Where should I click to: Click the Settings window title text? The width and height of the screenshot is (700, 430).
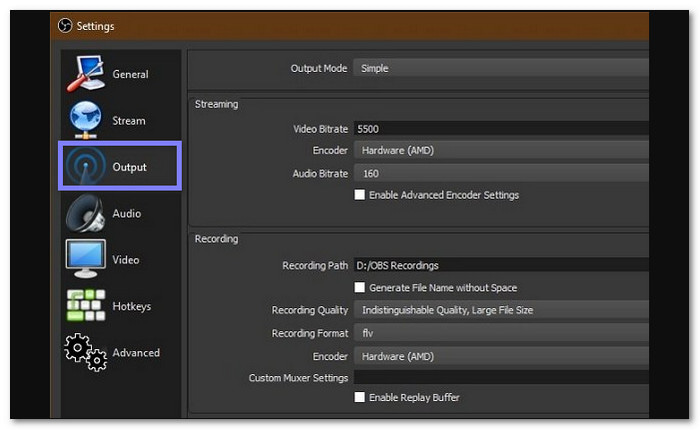(96, 26)
